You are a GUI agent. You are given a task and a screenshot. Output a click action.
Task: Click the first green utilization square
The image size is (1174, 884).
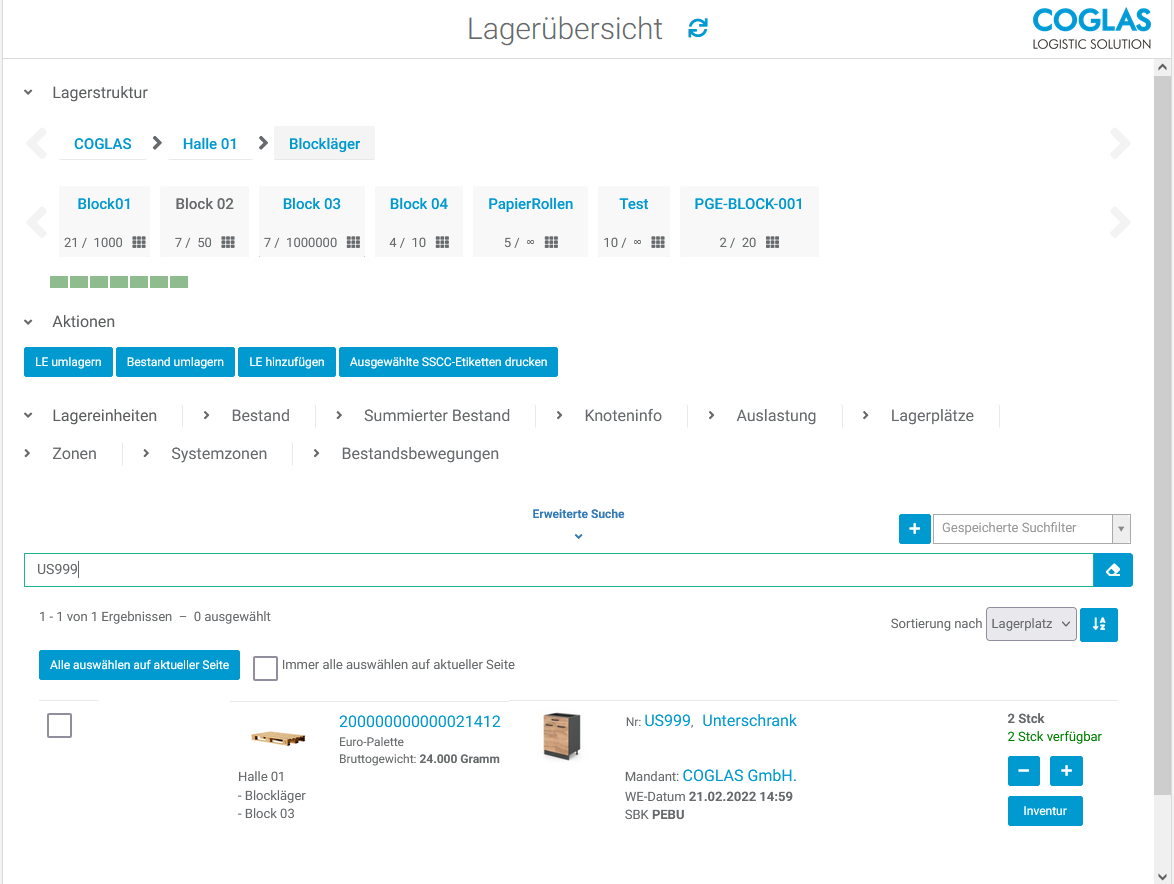(59, 282)
